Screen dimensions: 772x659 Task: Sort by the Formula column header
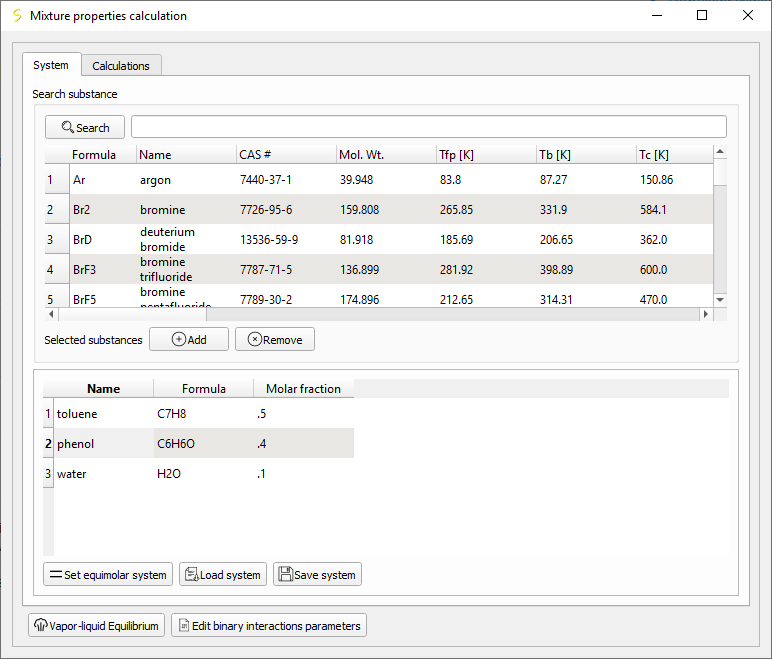pos(102,155)
